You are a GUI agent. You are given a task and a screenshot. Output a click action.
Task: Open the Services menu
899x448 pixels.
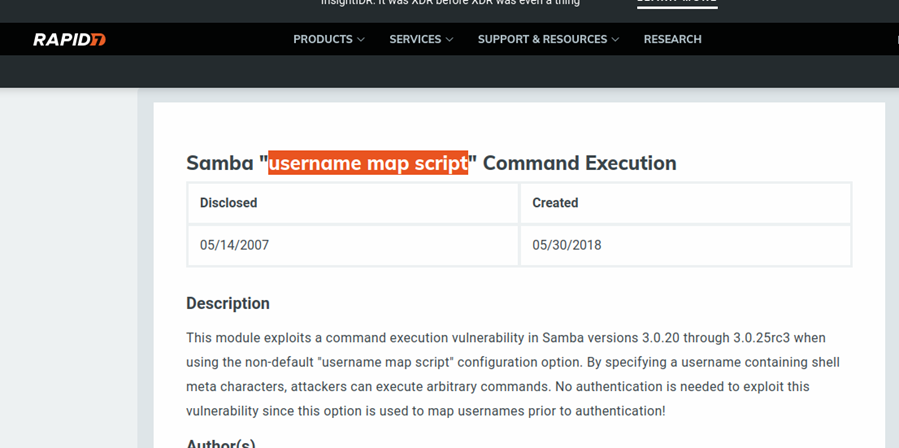tap(415, 40)
